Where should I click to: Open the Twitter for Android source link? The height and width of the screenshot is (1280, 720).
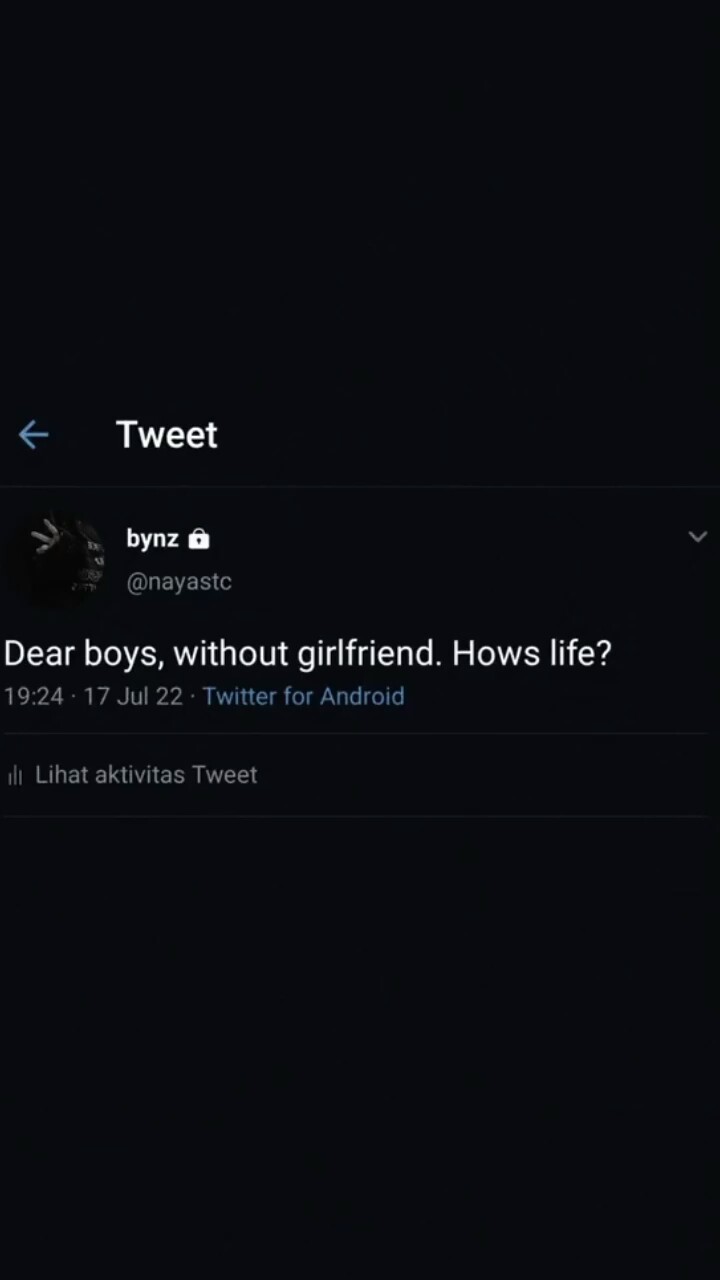[x=303, y=696]
